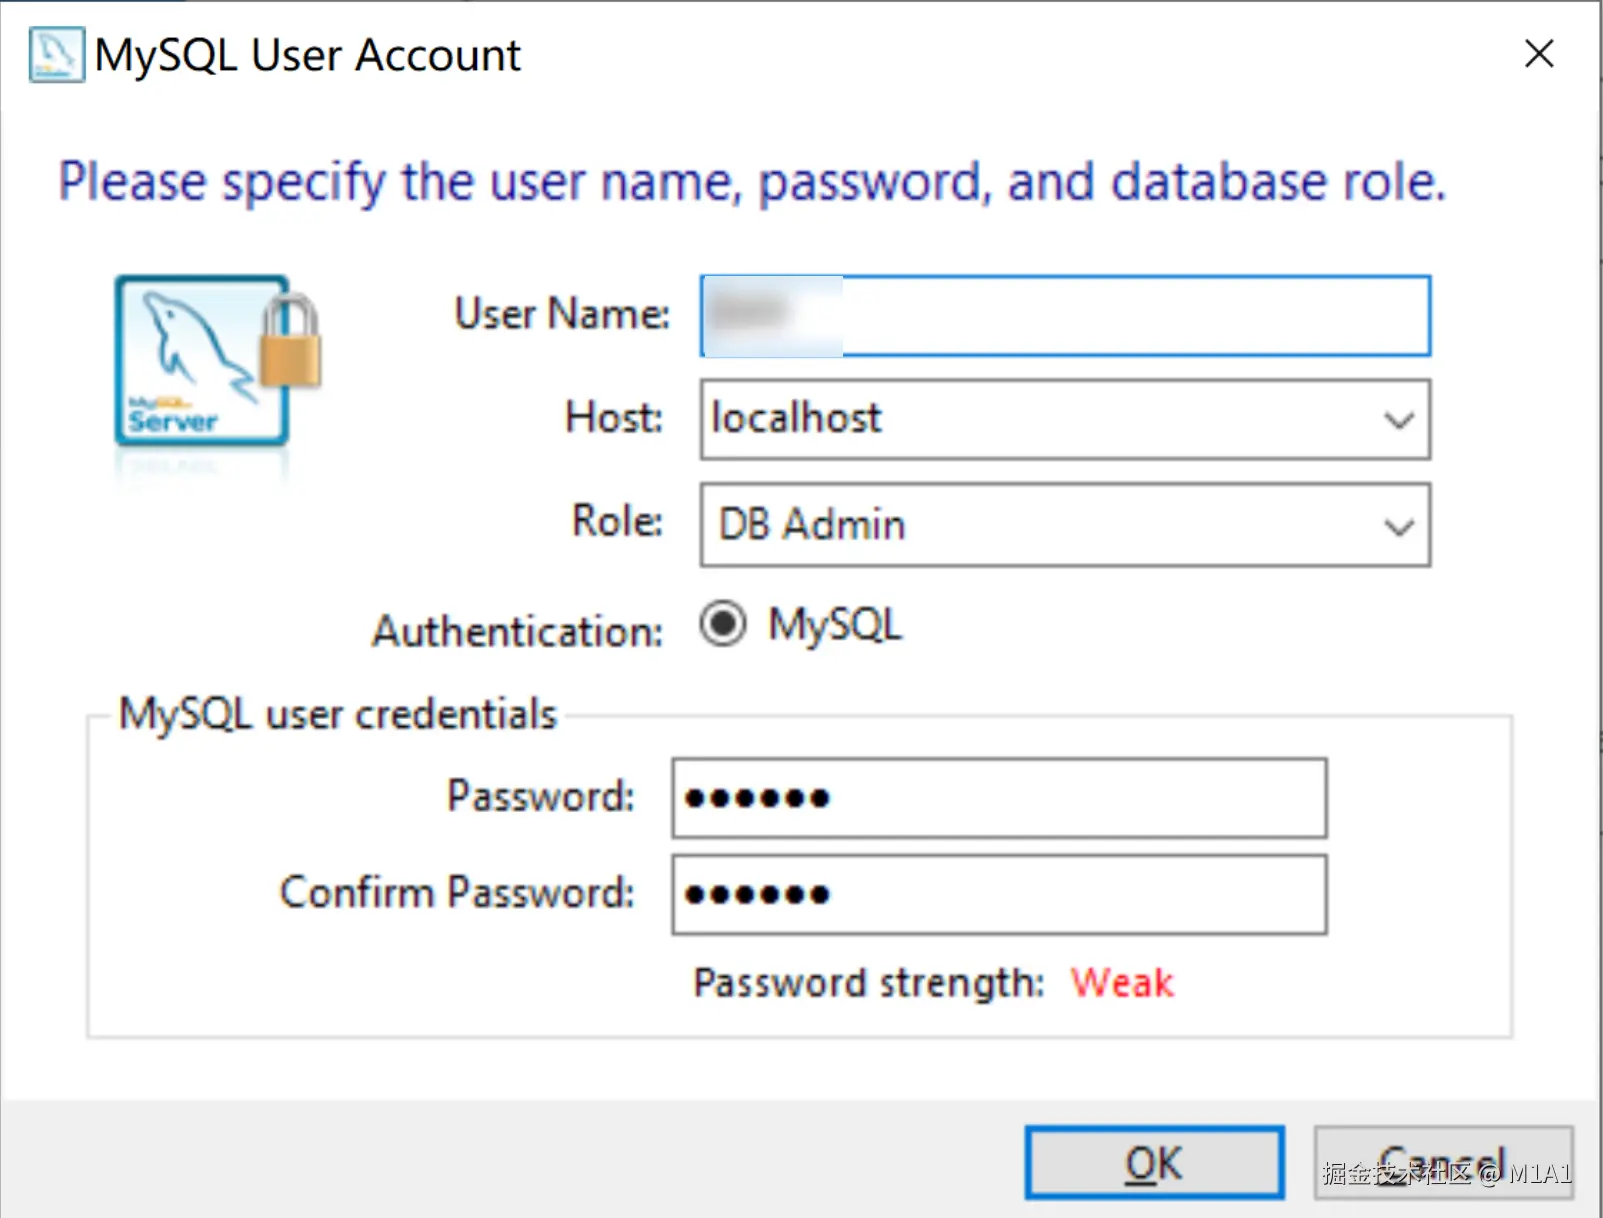Screen dimensions: 1603x1218
Task: Click into the Password field
Action: [1000, 798]
